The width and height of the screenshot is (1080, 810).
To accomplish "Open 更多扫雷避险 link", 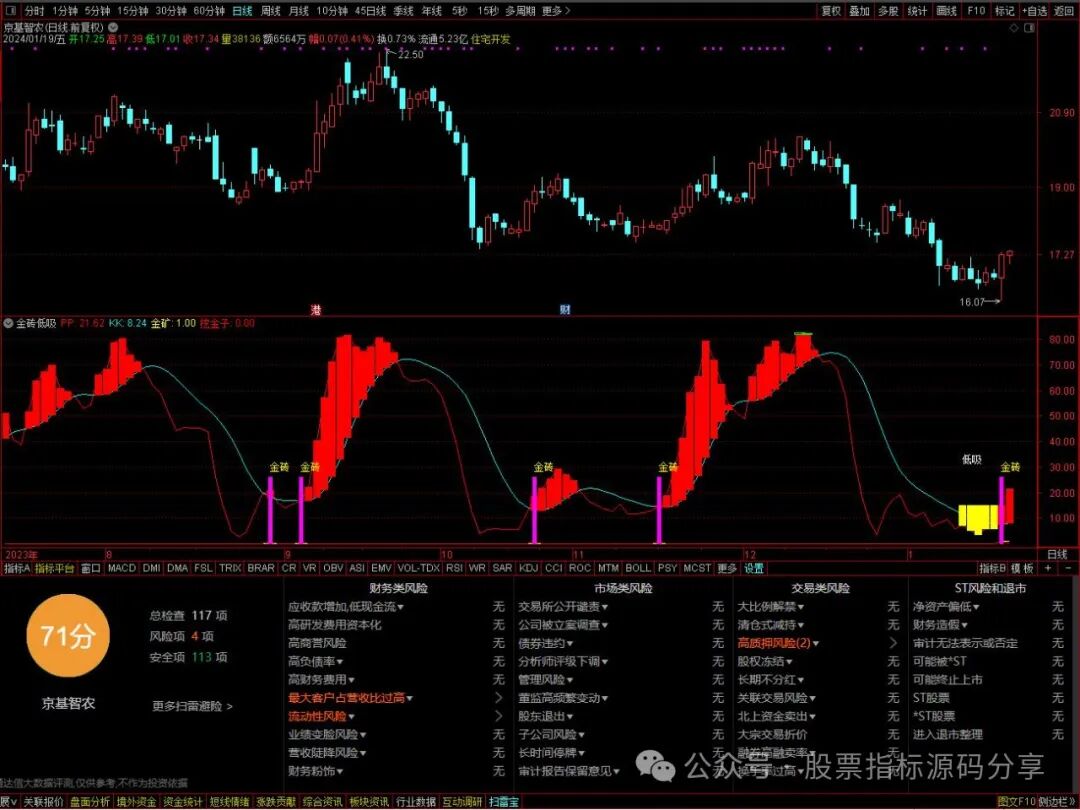I will (192, 706).
